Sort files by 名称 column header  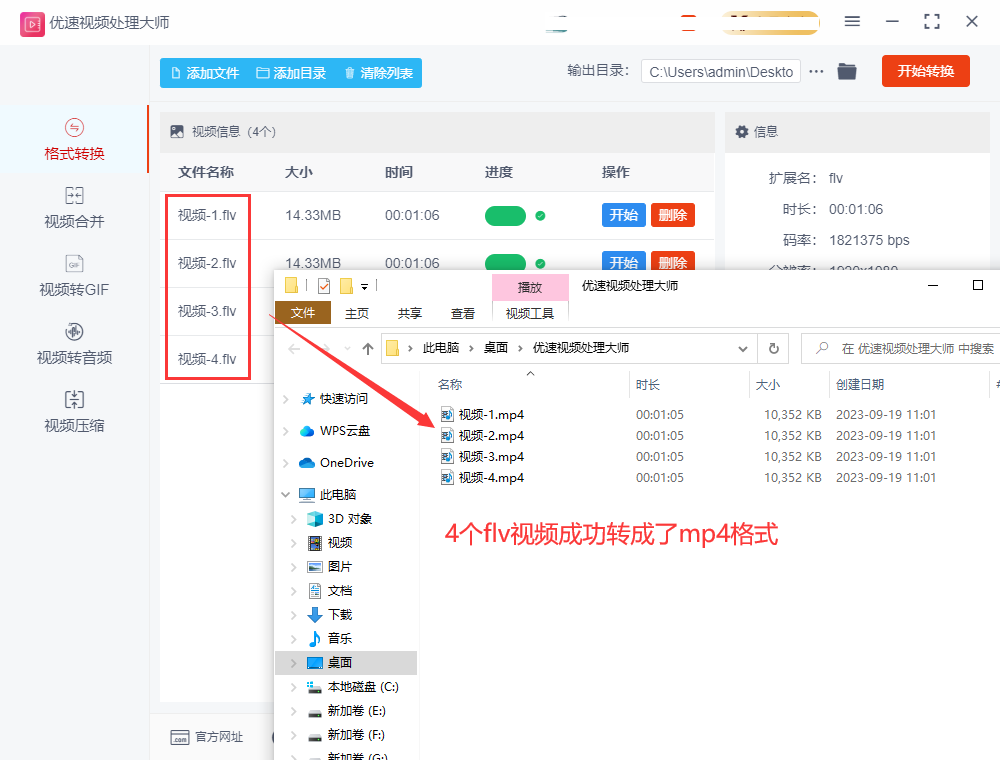tap(450, 384)
